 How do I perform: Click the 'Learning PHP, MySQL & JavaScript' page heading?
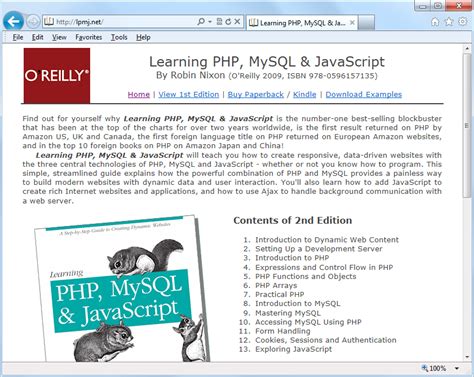click(267, 62)
